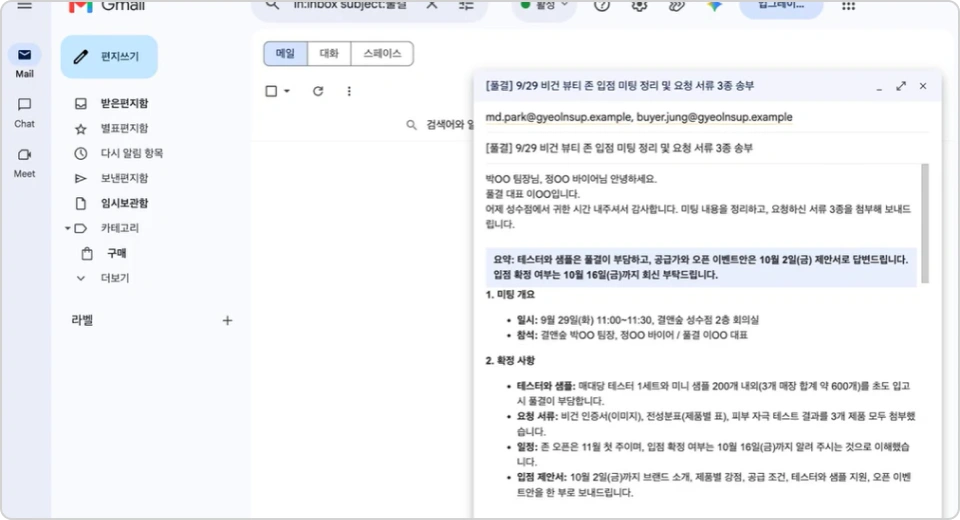Screen dimensions: 960x520
Task: Click the '2. 확정 사항' heading
Action: pyautogui.click(x=510, y=361)
